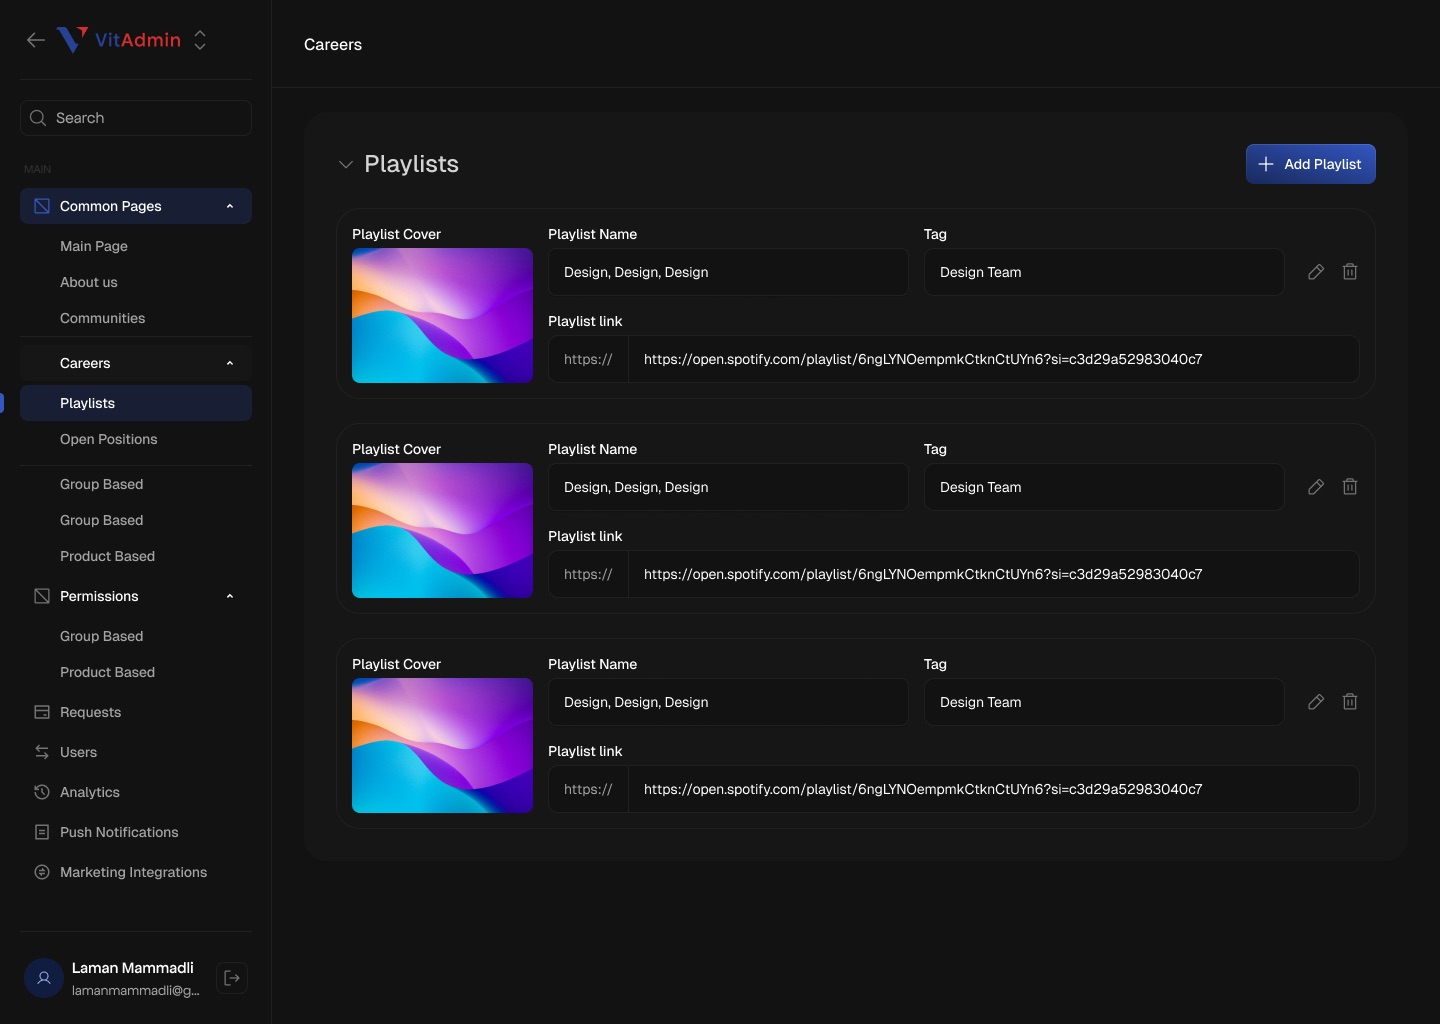
Task: Open Main Page in sidebar
Action: pos(94,246)
